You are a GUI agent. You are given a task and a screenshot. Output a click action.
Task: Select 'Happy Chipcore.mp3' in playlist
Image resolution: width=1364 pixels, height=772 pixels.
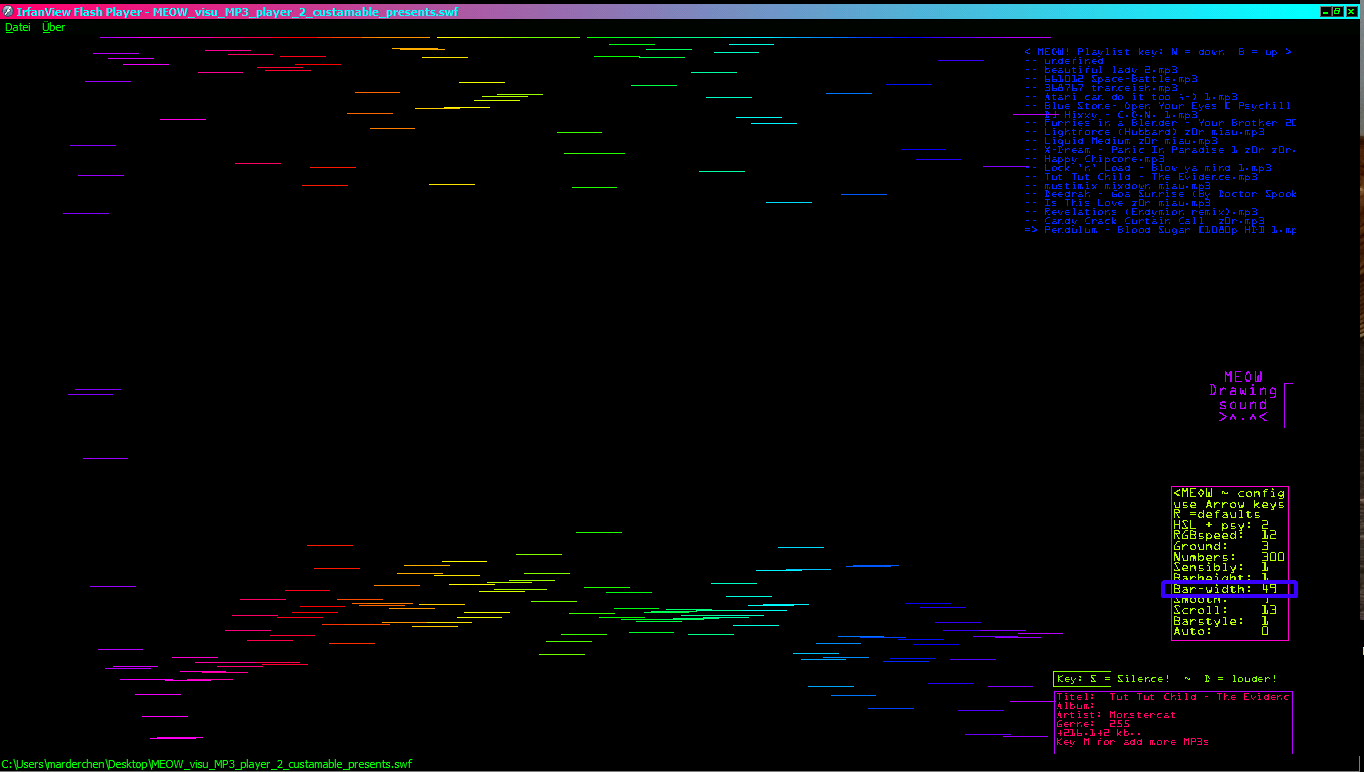click(x=1095, y=159)
